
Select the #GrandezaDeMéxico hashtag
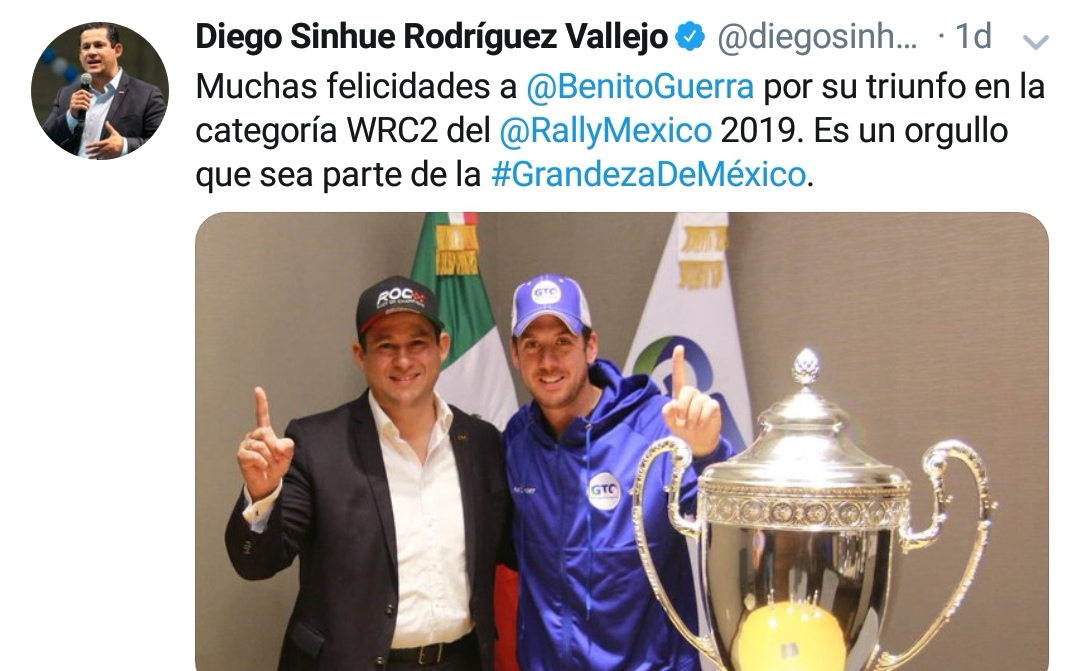click(648, 174)
